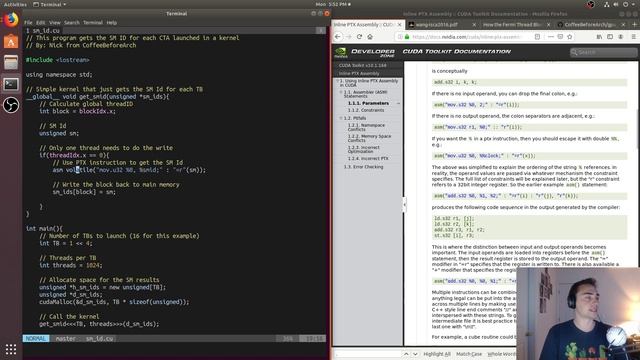Viewport: 640px width, 360px height.
Task: Open View menu in Terminal
Action: (54, 22)
